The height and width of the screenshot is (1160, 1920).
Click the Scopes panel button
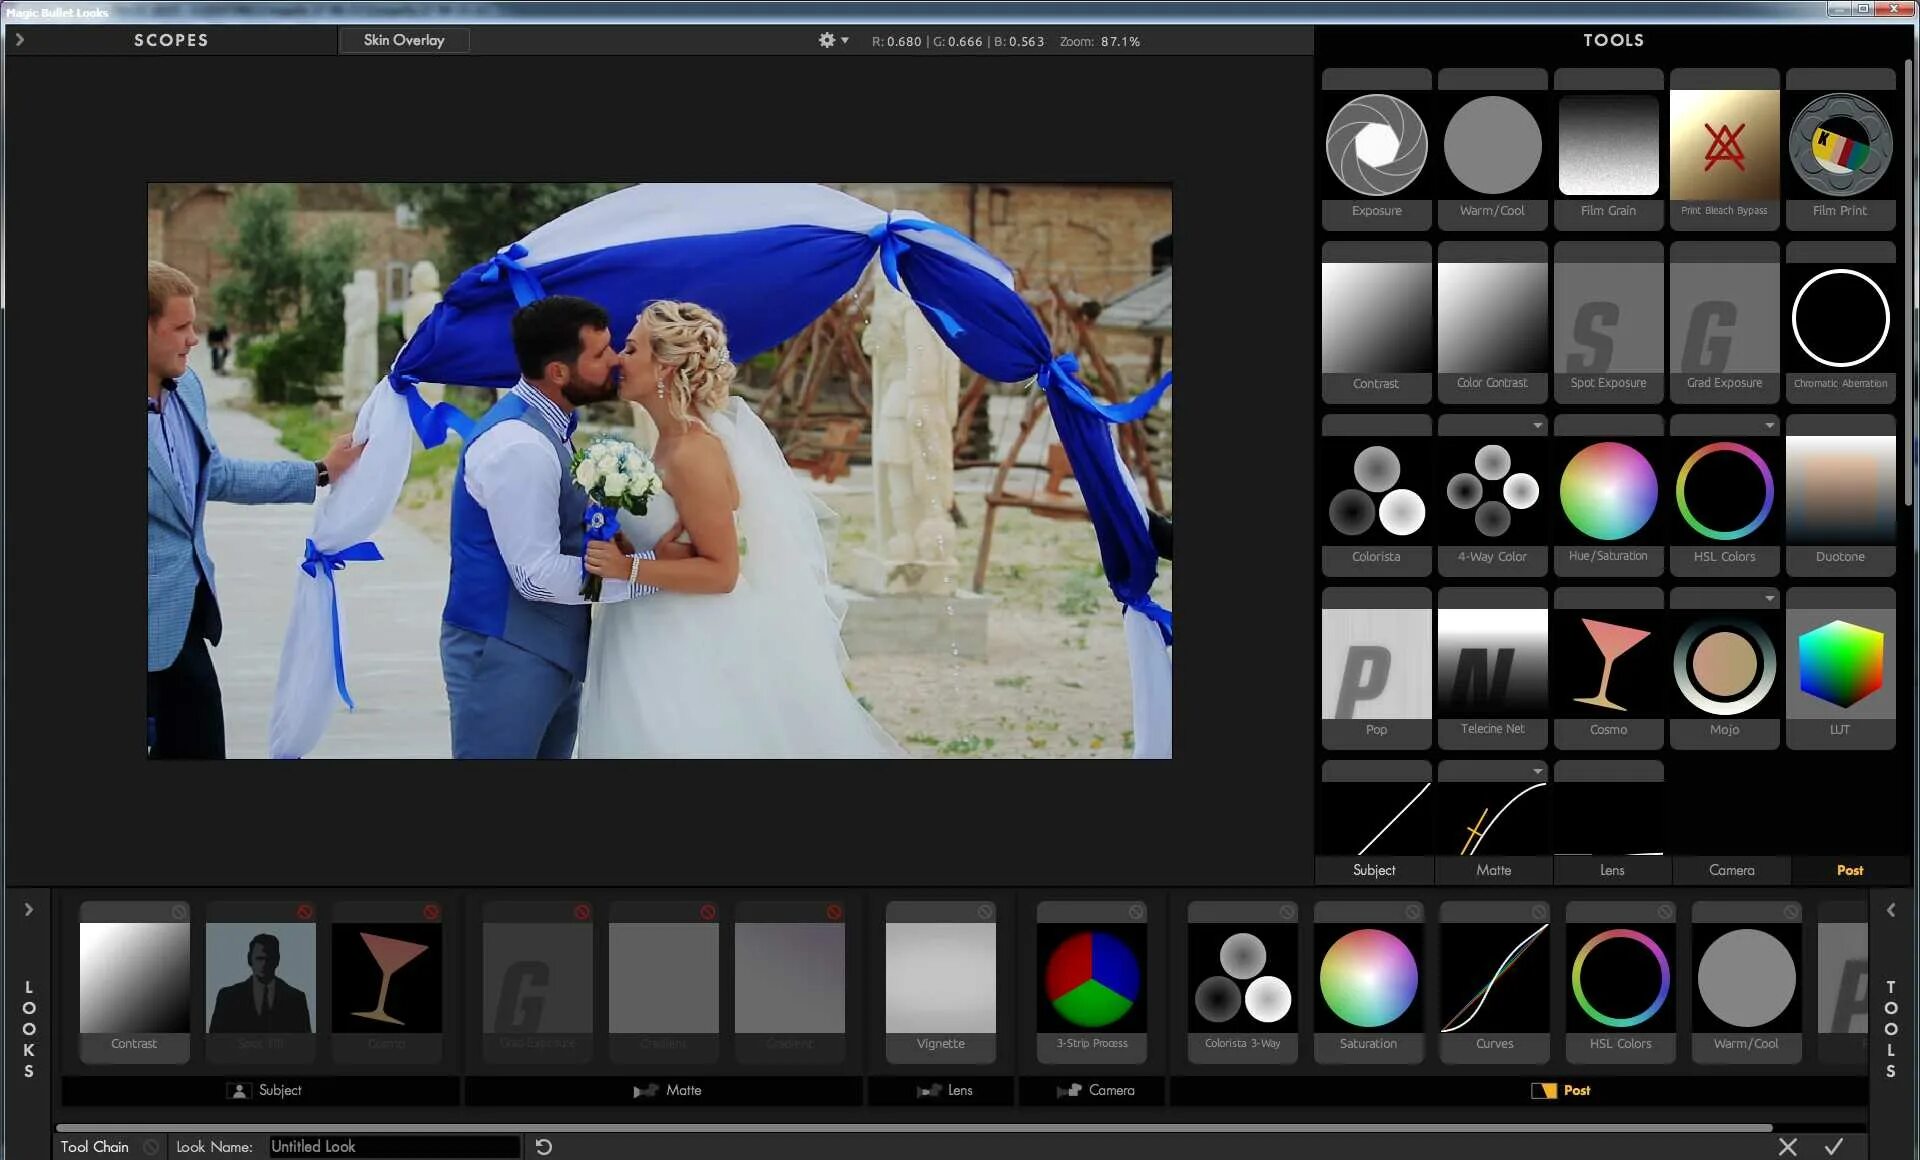(x=170, y=40)
